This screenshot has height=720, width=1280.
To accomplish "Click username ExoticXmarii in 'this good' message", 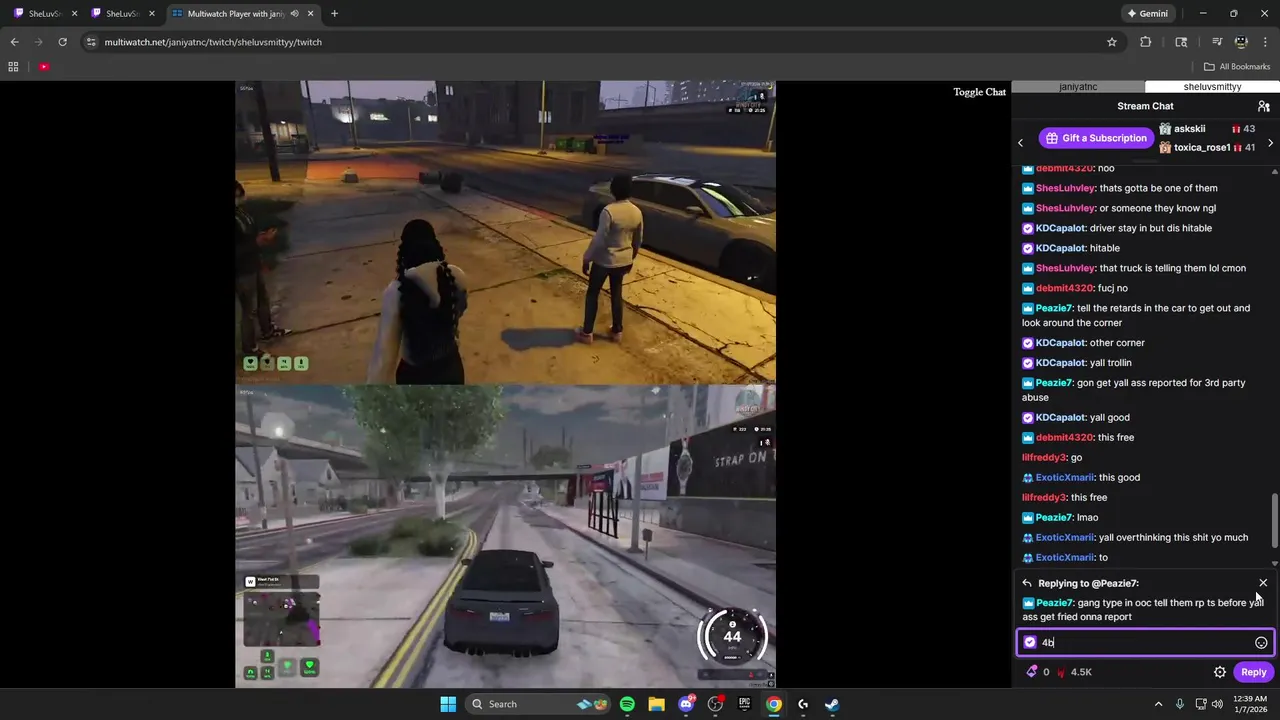I will tap(1065, 477).
